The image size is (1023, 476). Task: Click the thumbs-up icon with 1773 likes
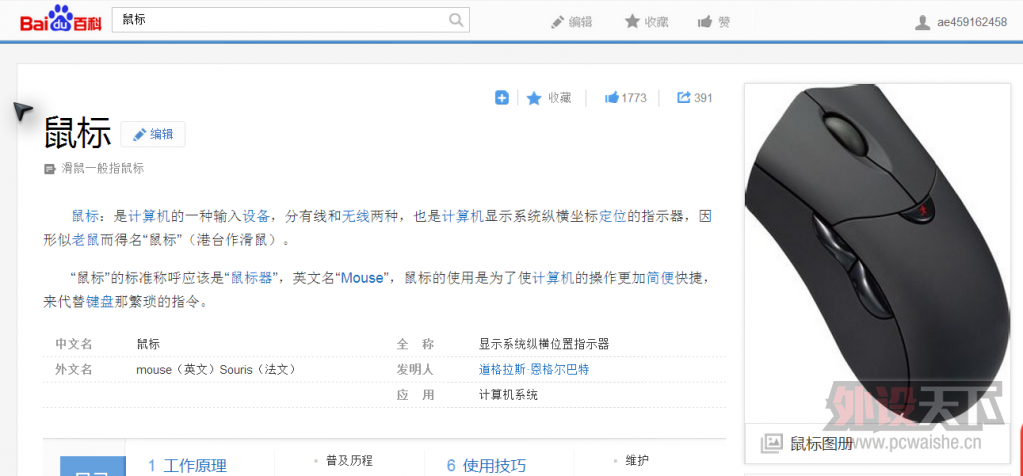point(611,98)
